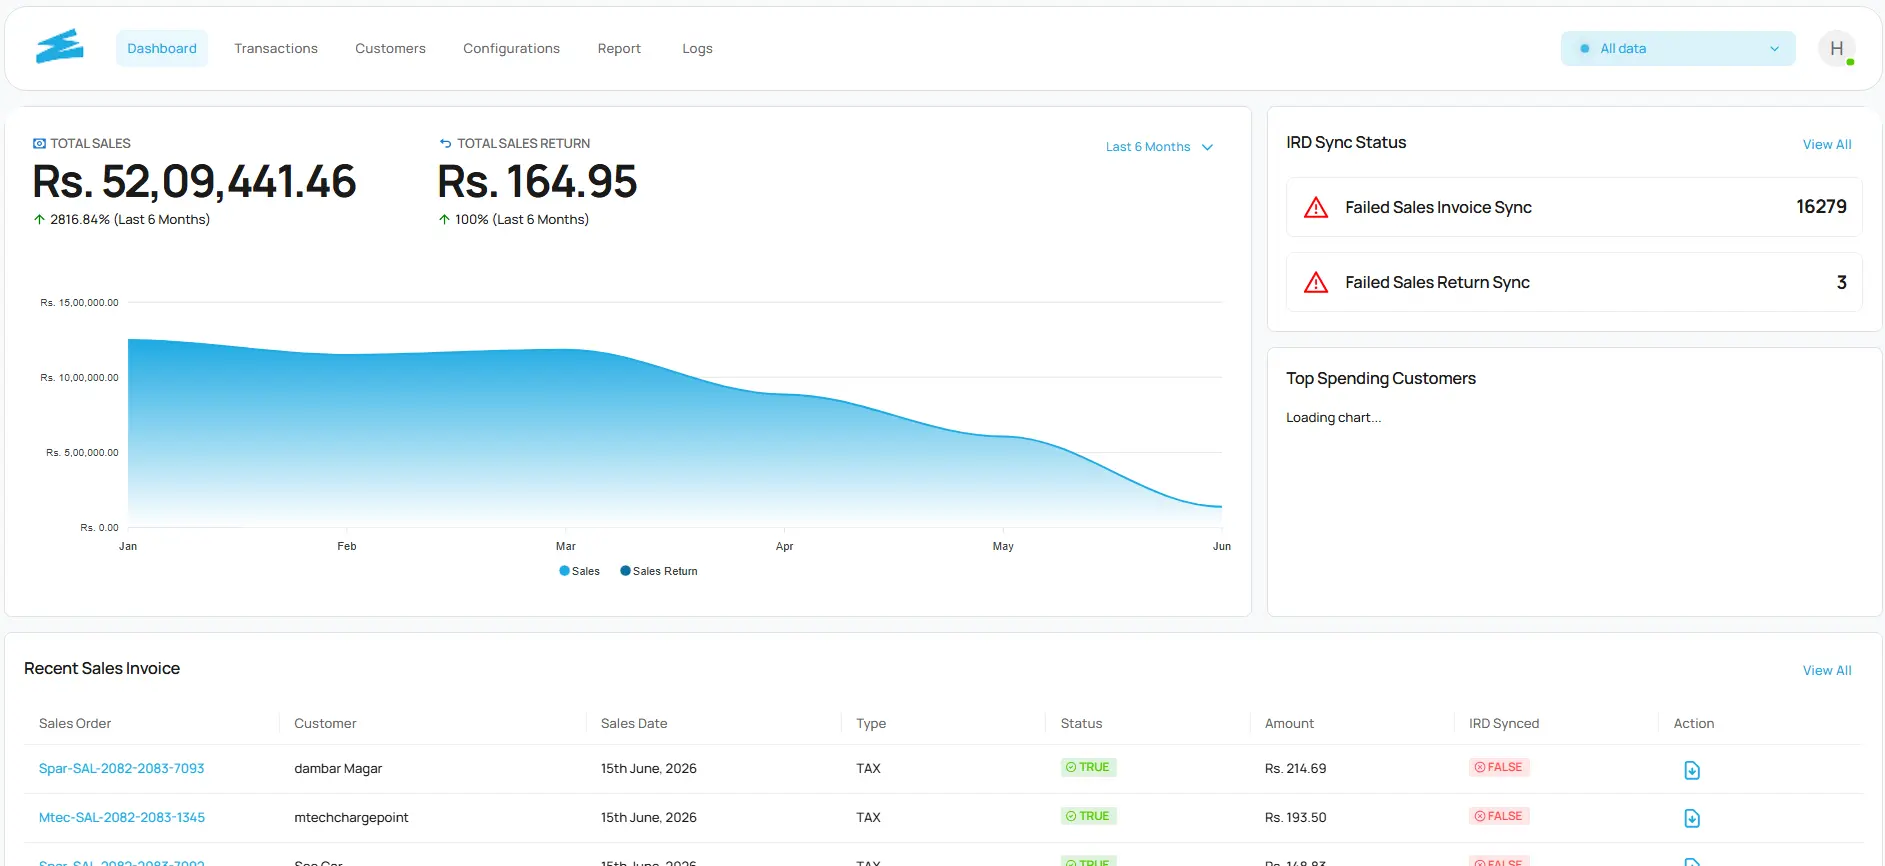Click the Total Sales Return arrow icon
The image size is (1885, 866).
point(445,144)
